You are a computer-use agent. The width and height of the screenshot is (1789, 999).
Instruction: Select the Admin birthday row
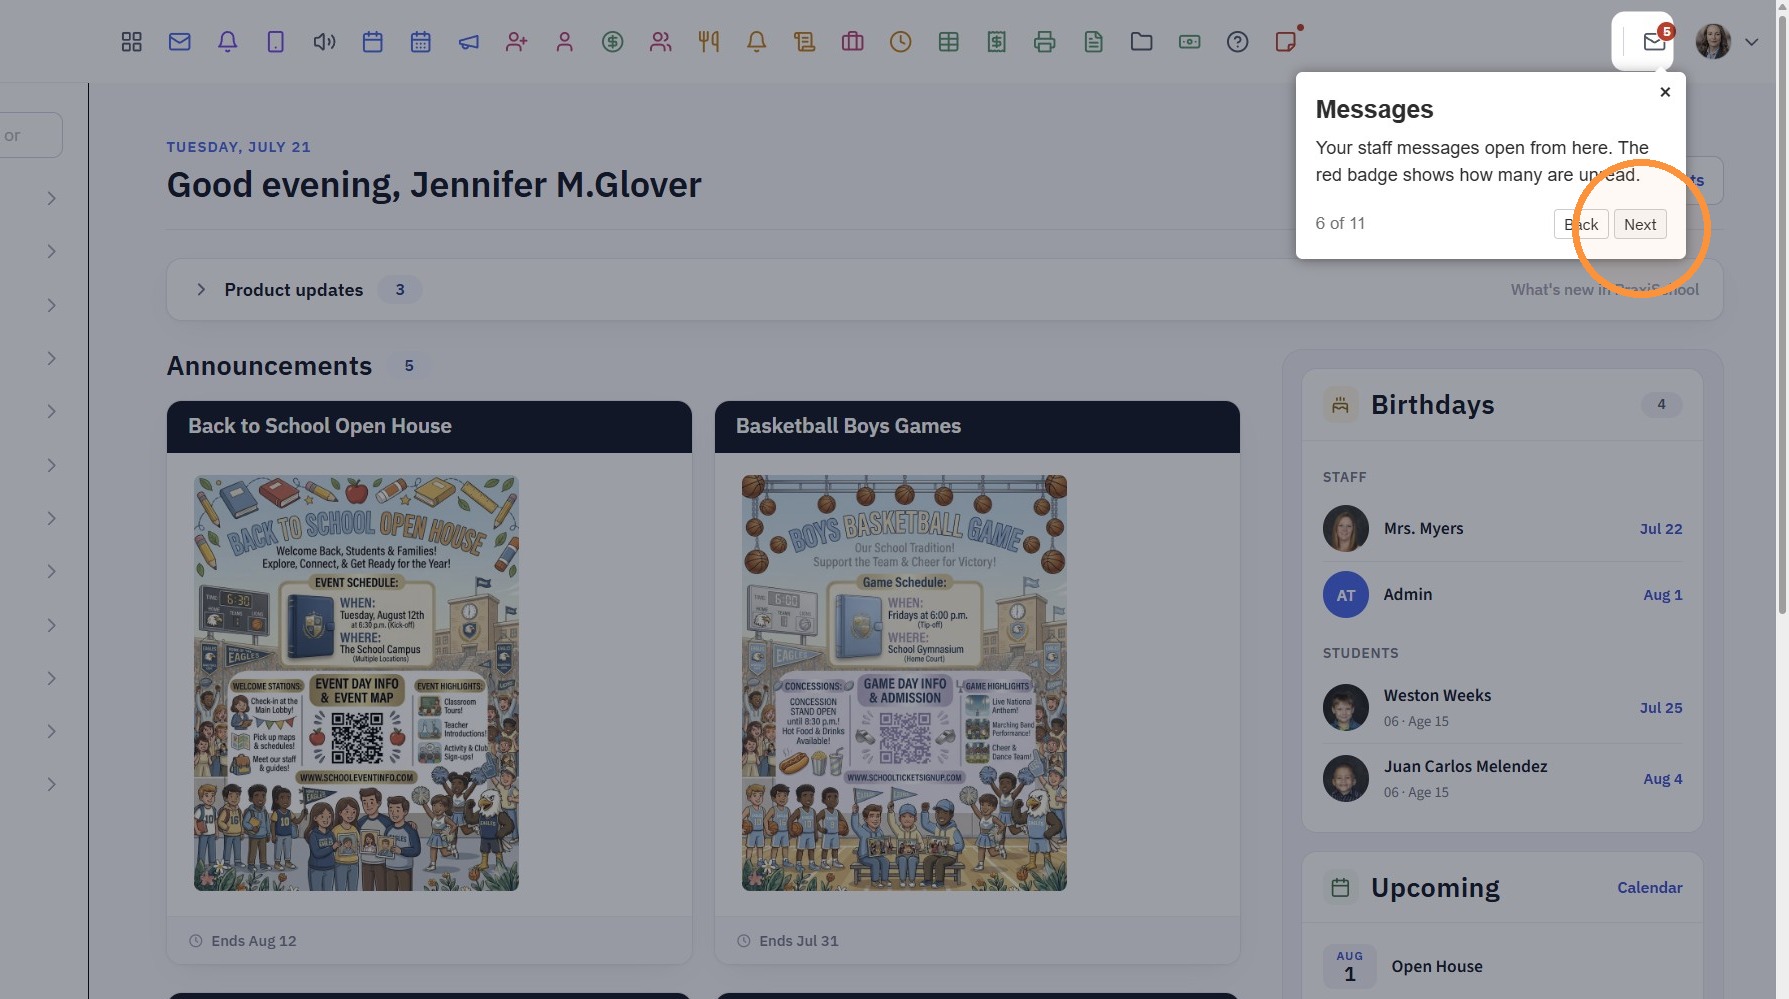(1502, 595)
